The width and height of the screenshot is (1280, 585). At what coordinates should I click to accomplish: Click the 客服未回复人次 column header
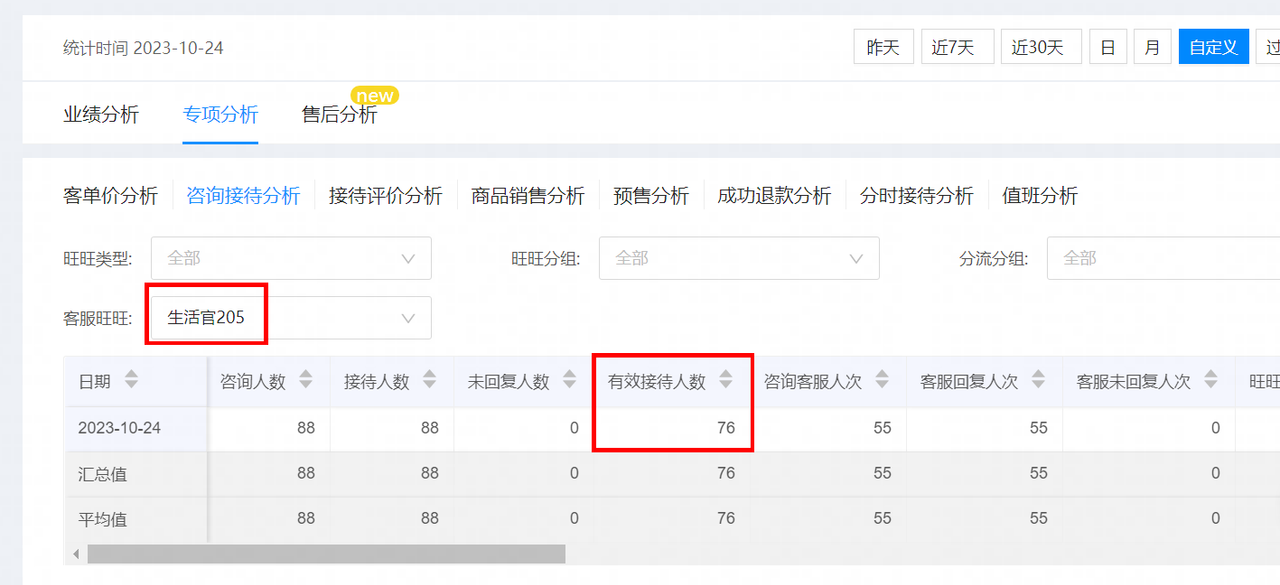(1134, 381)
